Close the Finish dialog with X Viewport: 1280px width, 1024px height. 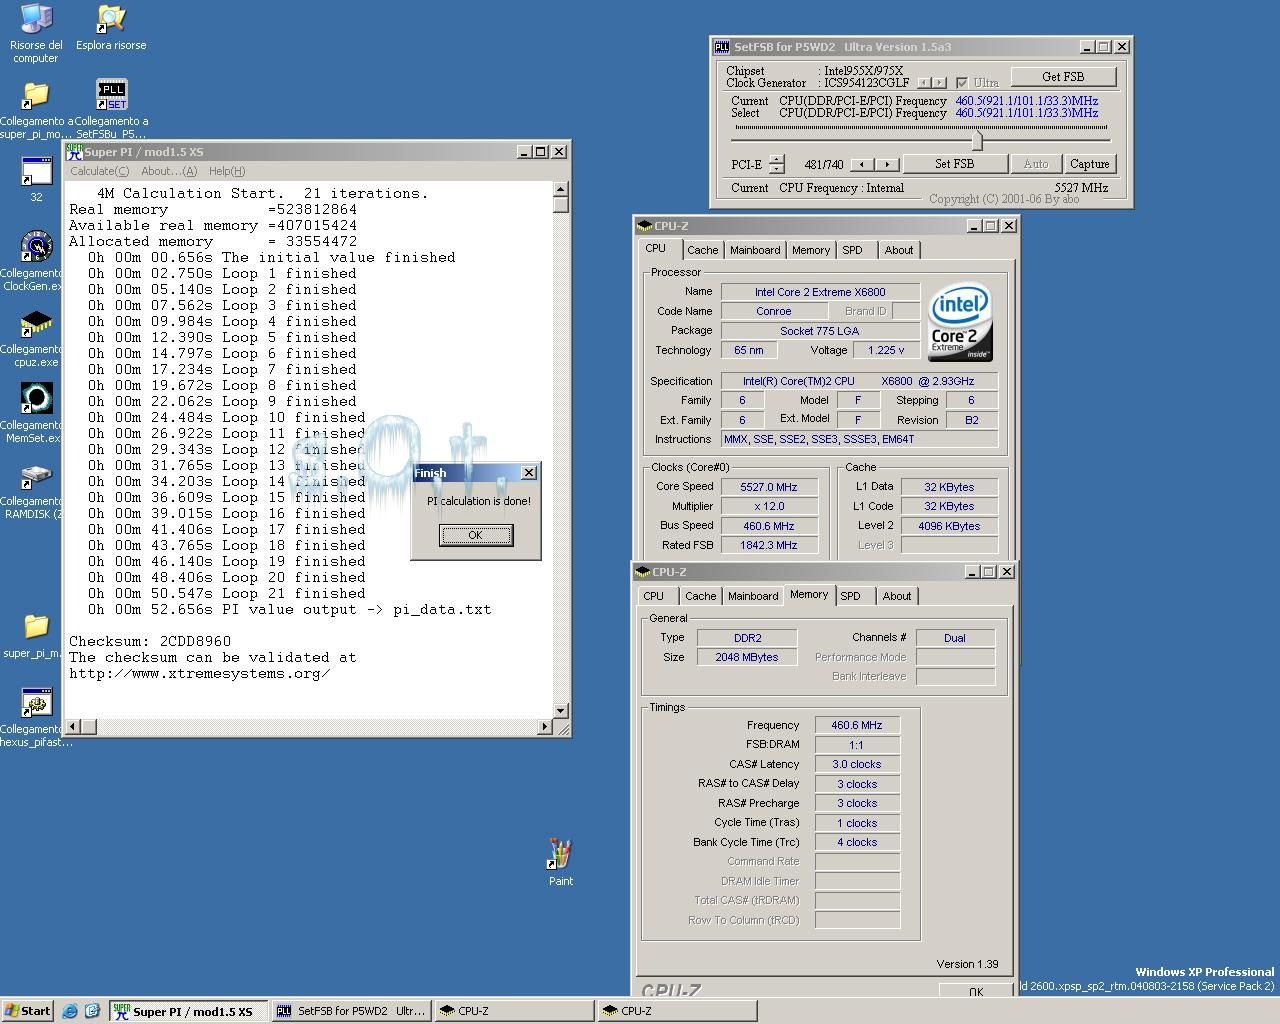(529, 473)
